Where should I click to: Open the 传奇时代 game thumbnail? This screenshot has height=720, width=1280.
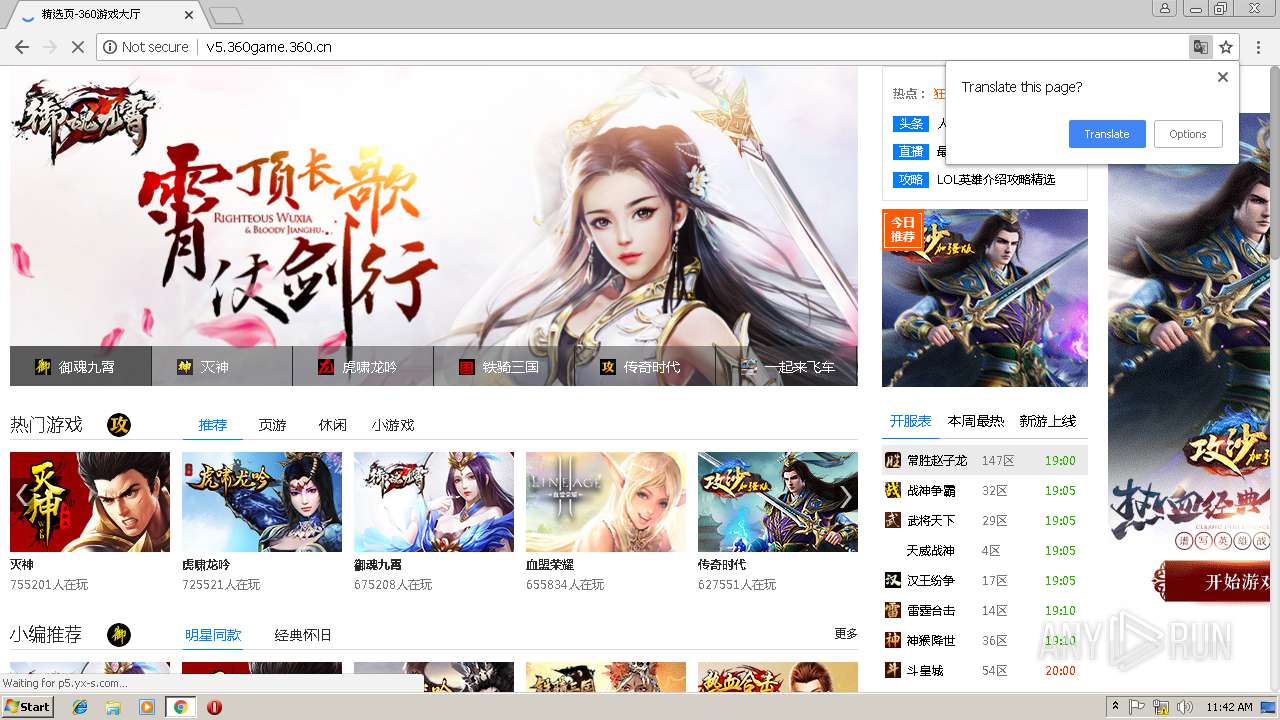(778, 502)
